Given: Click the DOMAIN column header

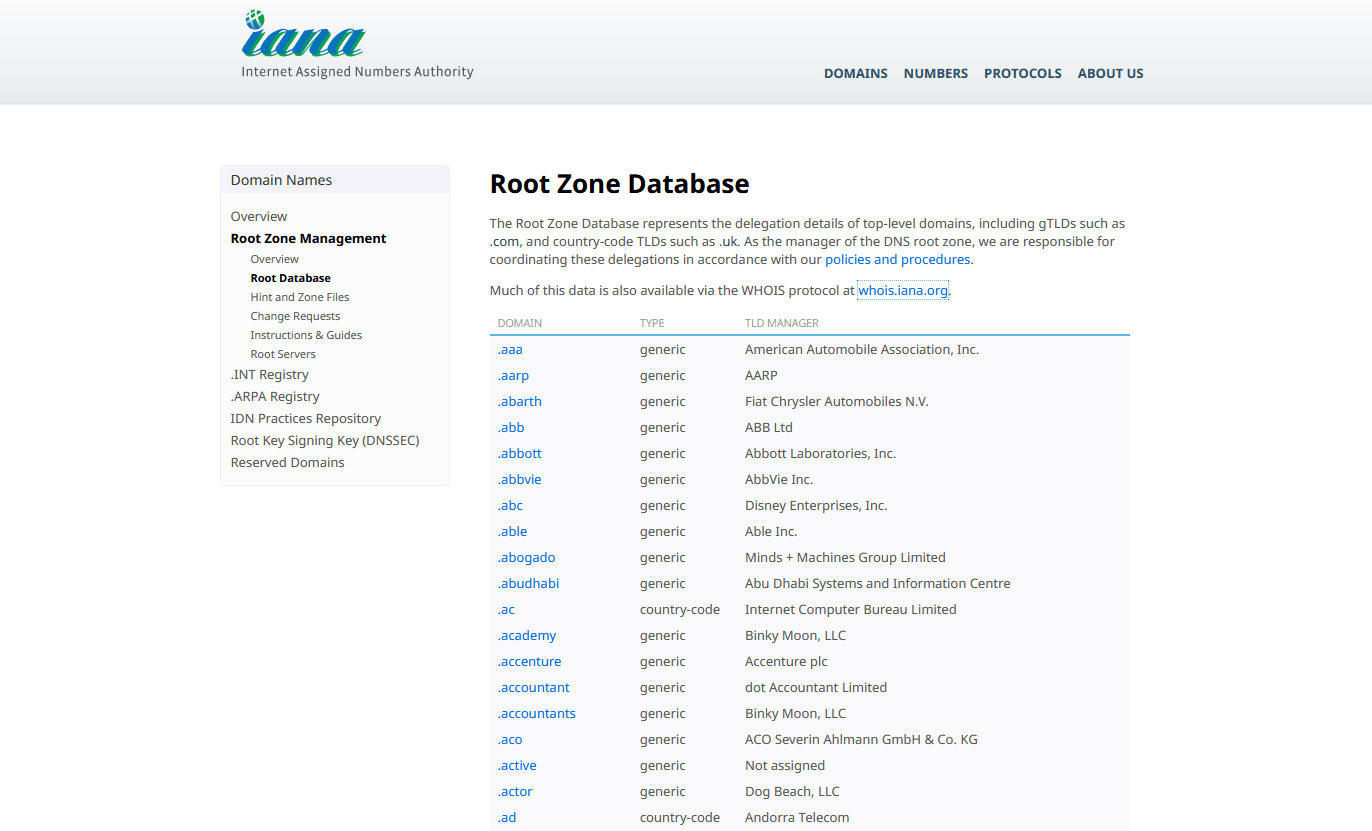Looking at the screenshot, I should coord(520,323).
